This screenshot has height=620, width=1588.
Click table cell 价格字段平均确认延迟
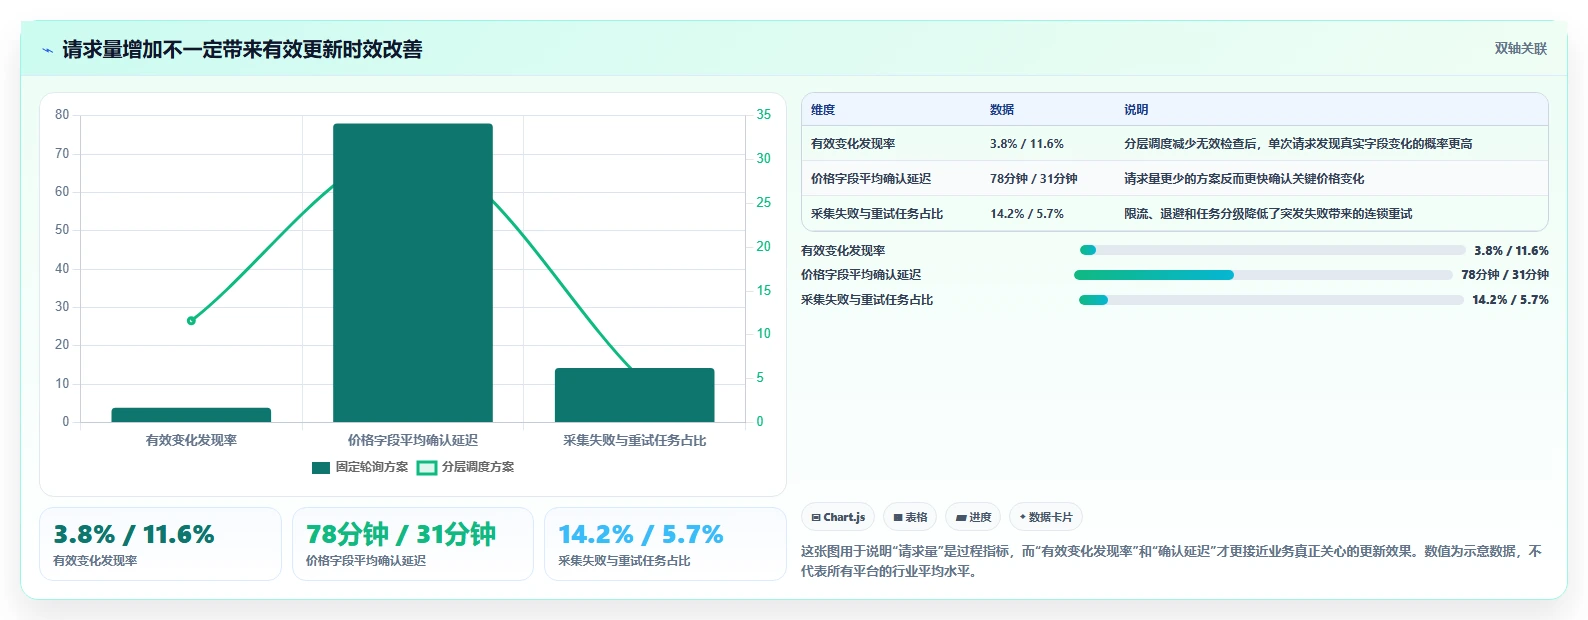pyautogui.click(x=871, y=179)
